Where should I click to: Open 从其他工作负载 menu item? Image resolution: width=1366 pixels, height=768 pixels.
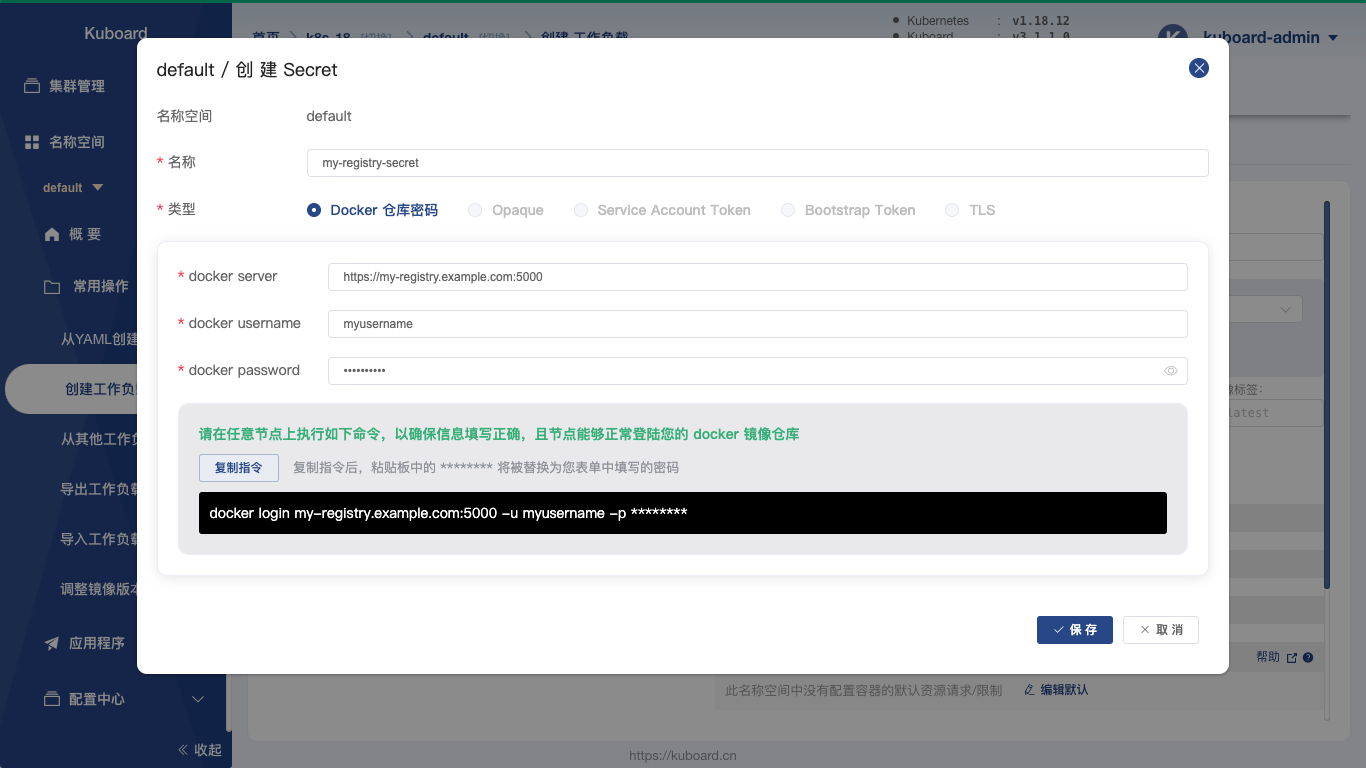(99, 439)
